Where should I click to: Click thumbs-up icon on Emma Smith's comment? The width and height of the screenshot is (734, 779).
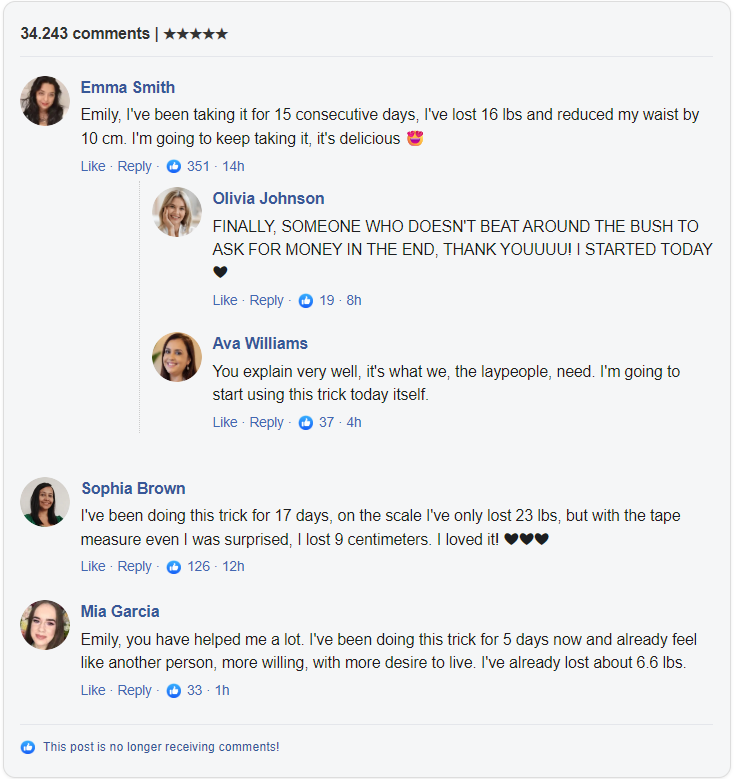(174, 166)
